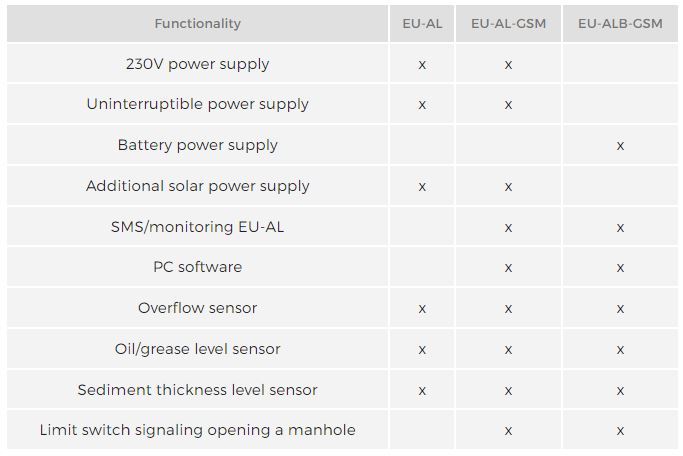Click the EU-AL x mark for 230V power supply
The image size is (683, 456).
tap(422, 65)
